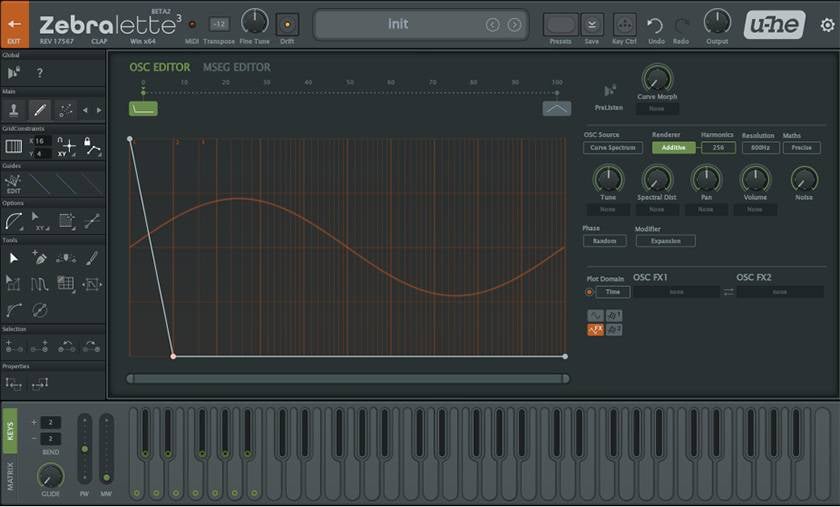Click the Global prelisten speaker icon
Image resolution: width=840 pixels, height=507 pixels.
14,72
